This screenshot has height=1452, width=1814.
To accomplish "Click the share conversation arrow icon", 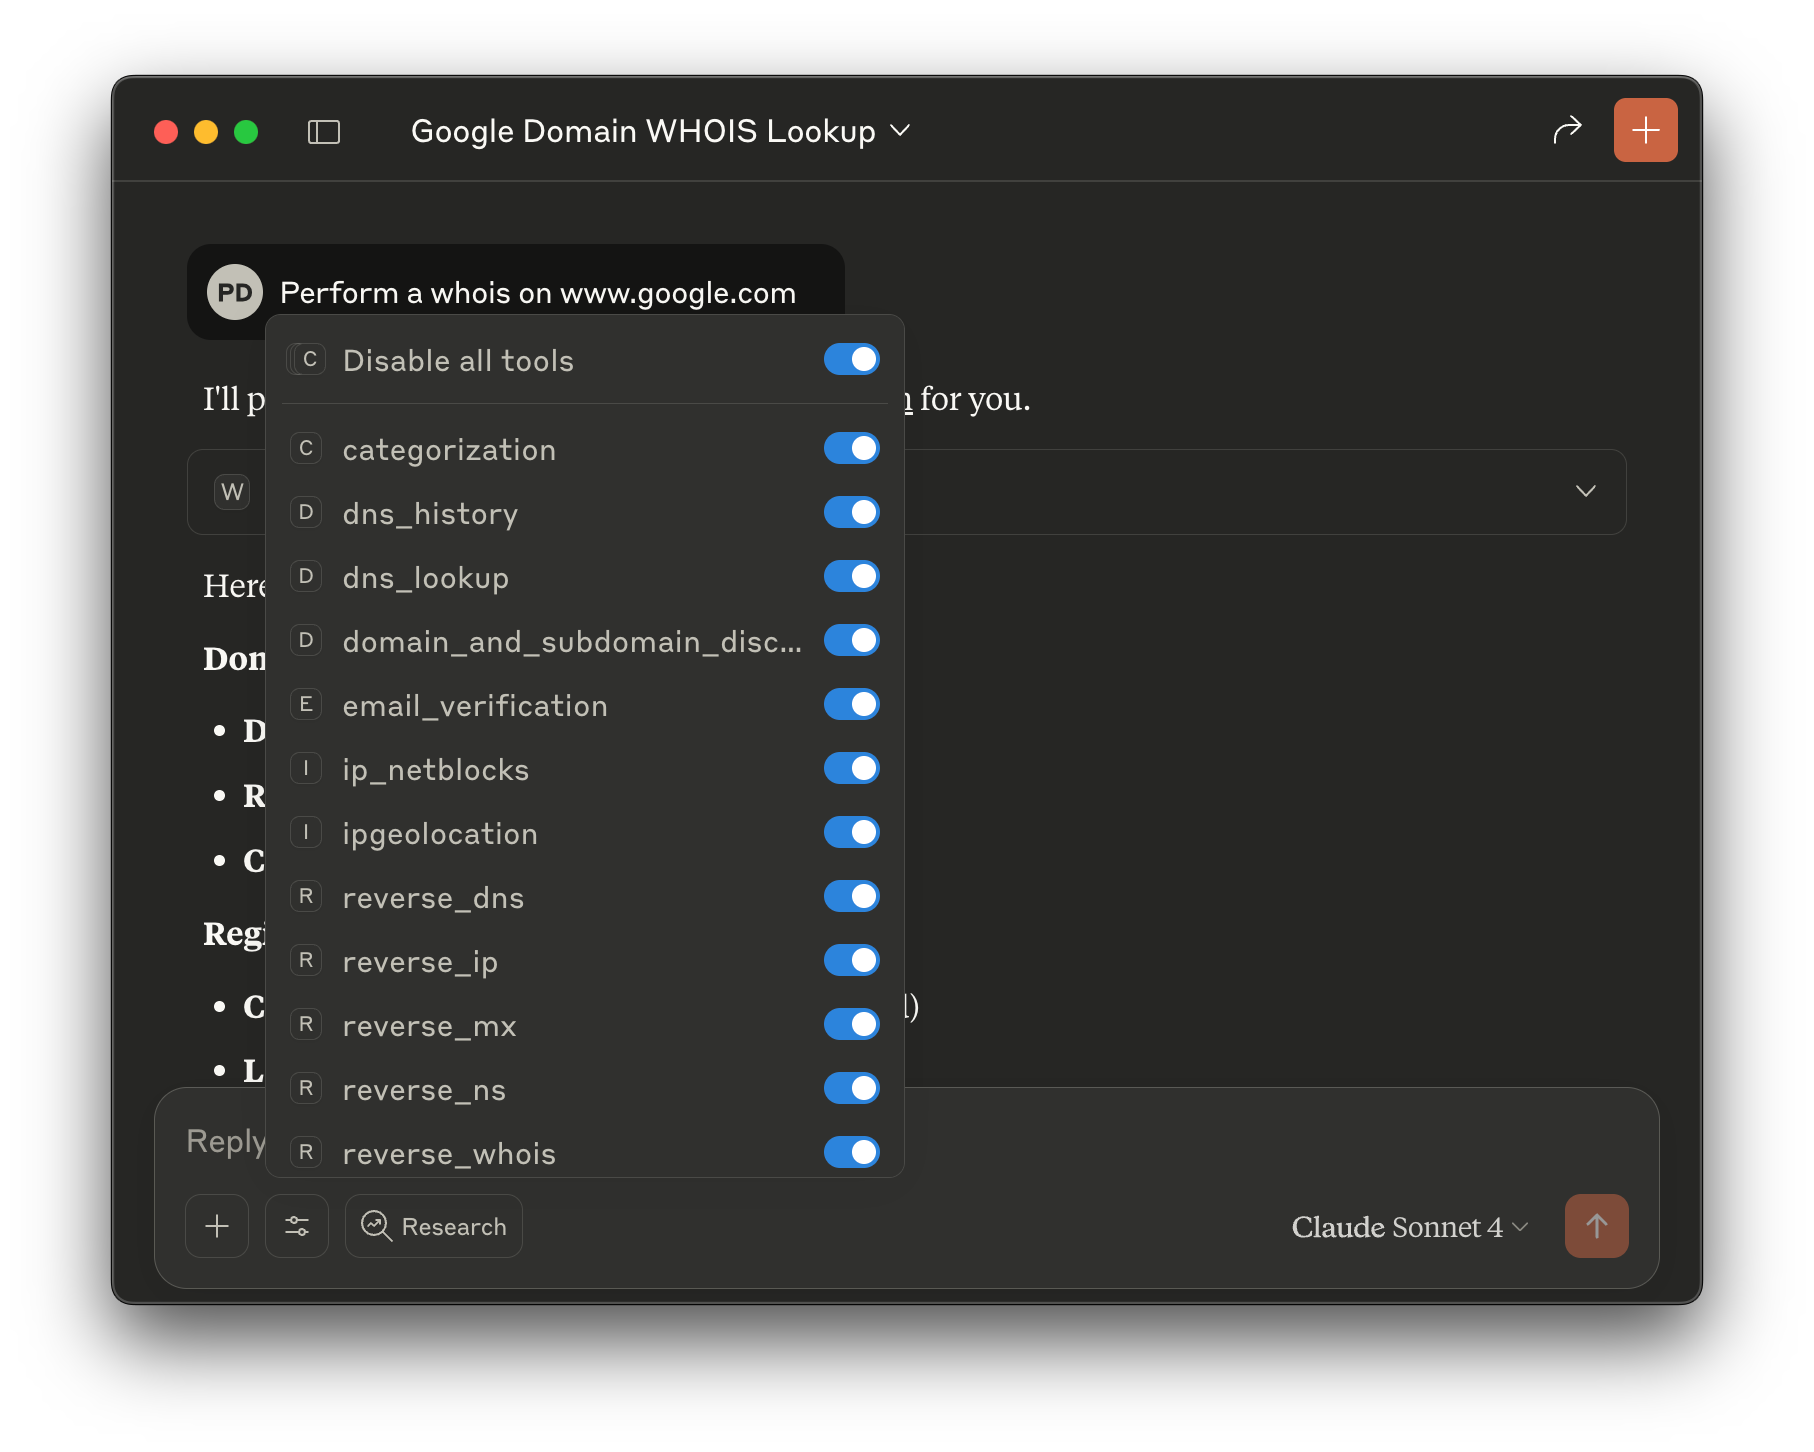I will point(1568,130).
